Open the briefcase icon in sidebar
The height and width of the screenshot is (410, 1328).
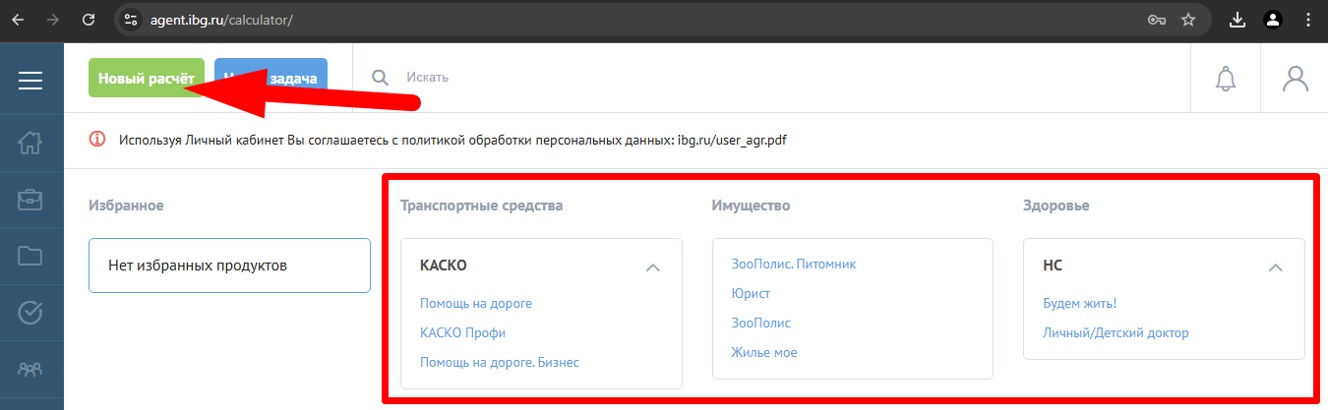(x=30, y=199)
